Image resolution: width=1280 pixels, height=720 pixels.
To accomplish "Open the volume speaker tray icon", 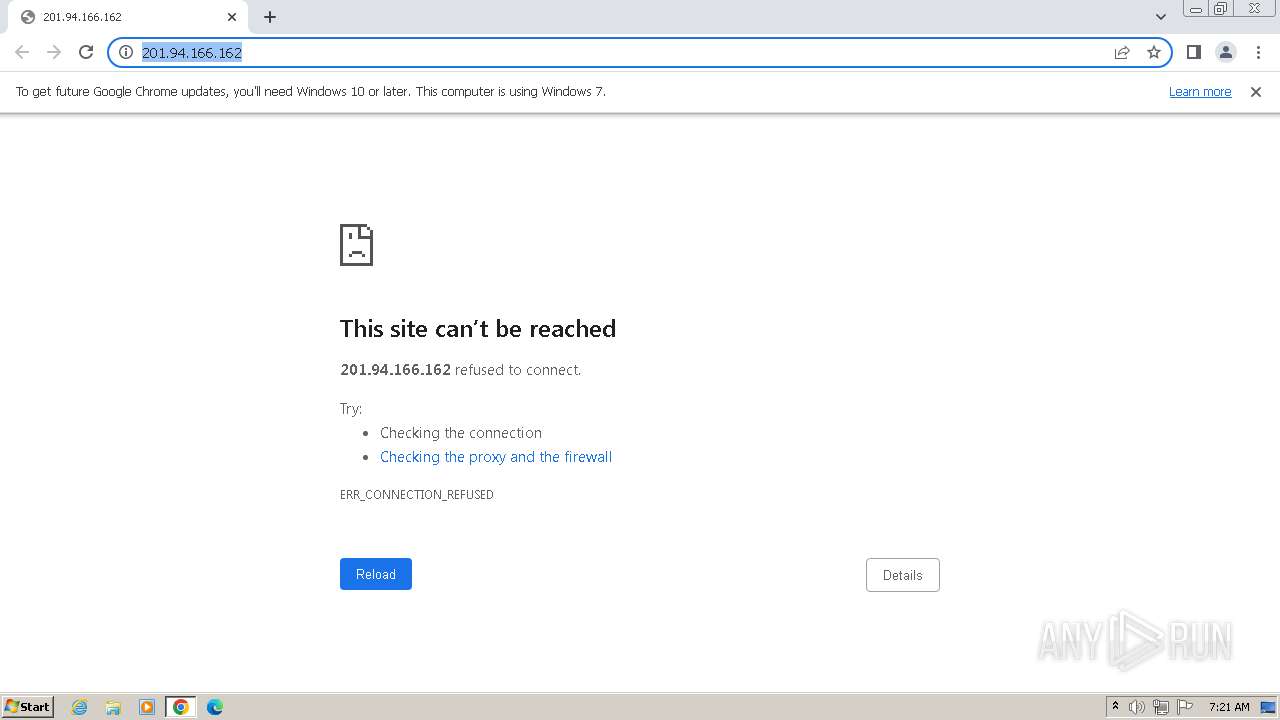I will (1137, 707).
